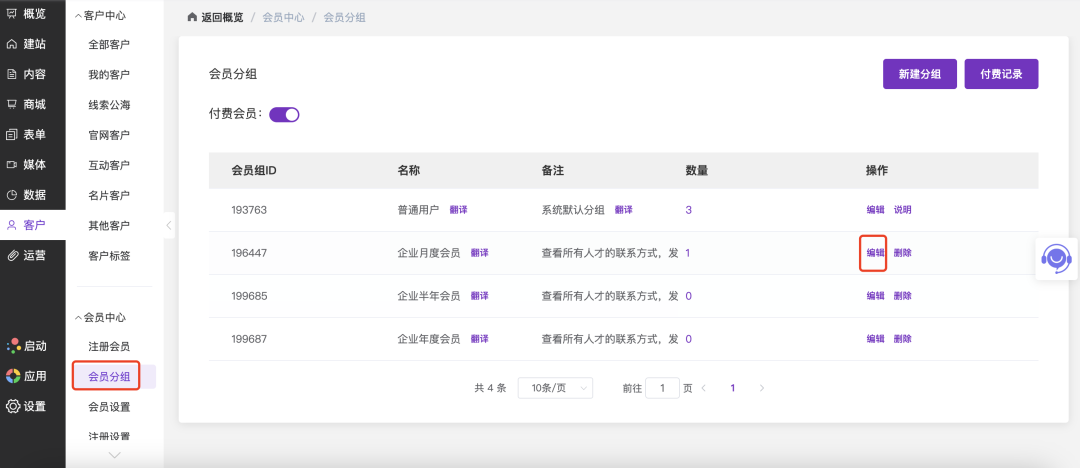Click the 应用 apps colorful icon
The height and width of the screenshot is (468, 1080).
tap(13, 376)
